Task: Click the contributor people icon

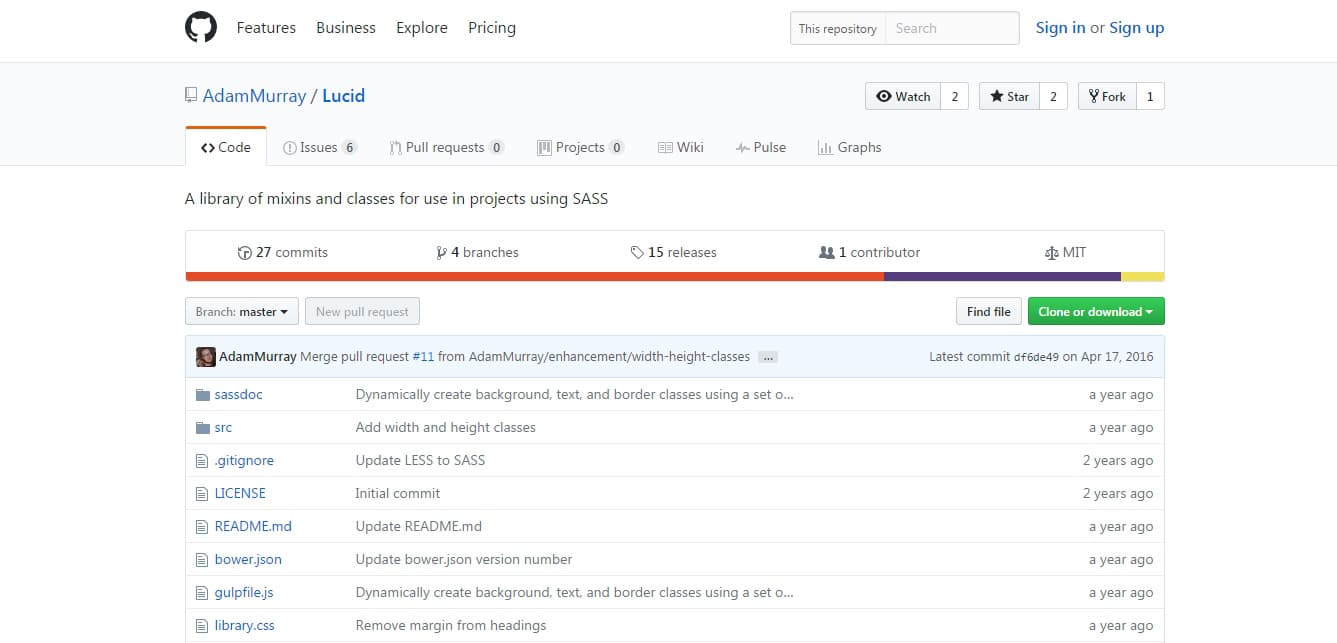Action: [826, 253]
